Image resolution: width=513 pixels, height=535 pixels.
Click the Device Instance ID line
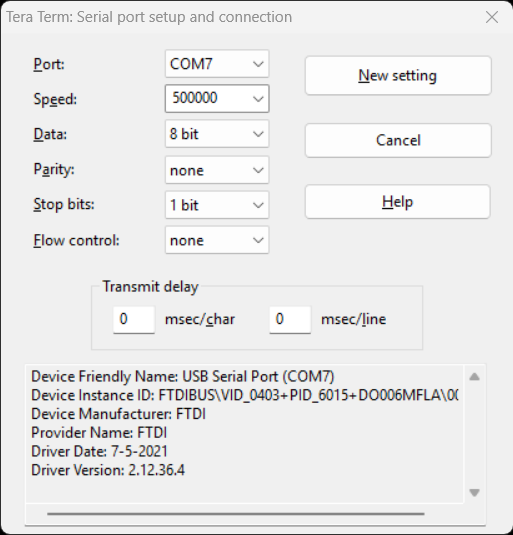(x=245, y=395)
